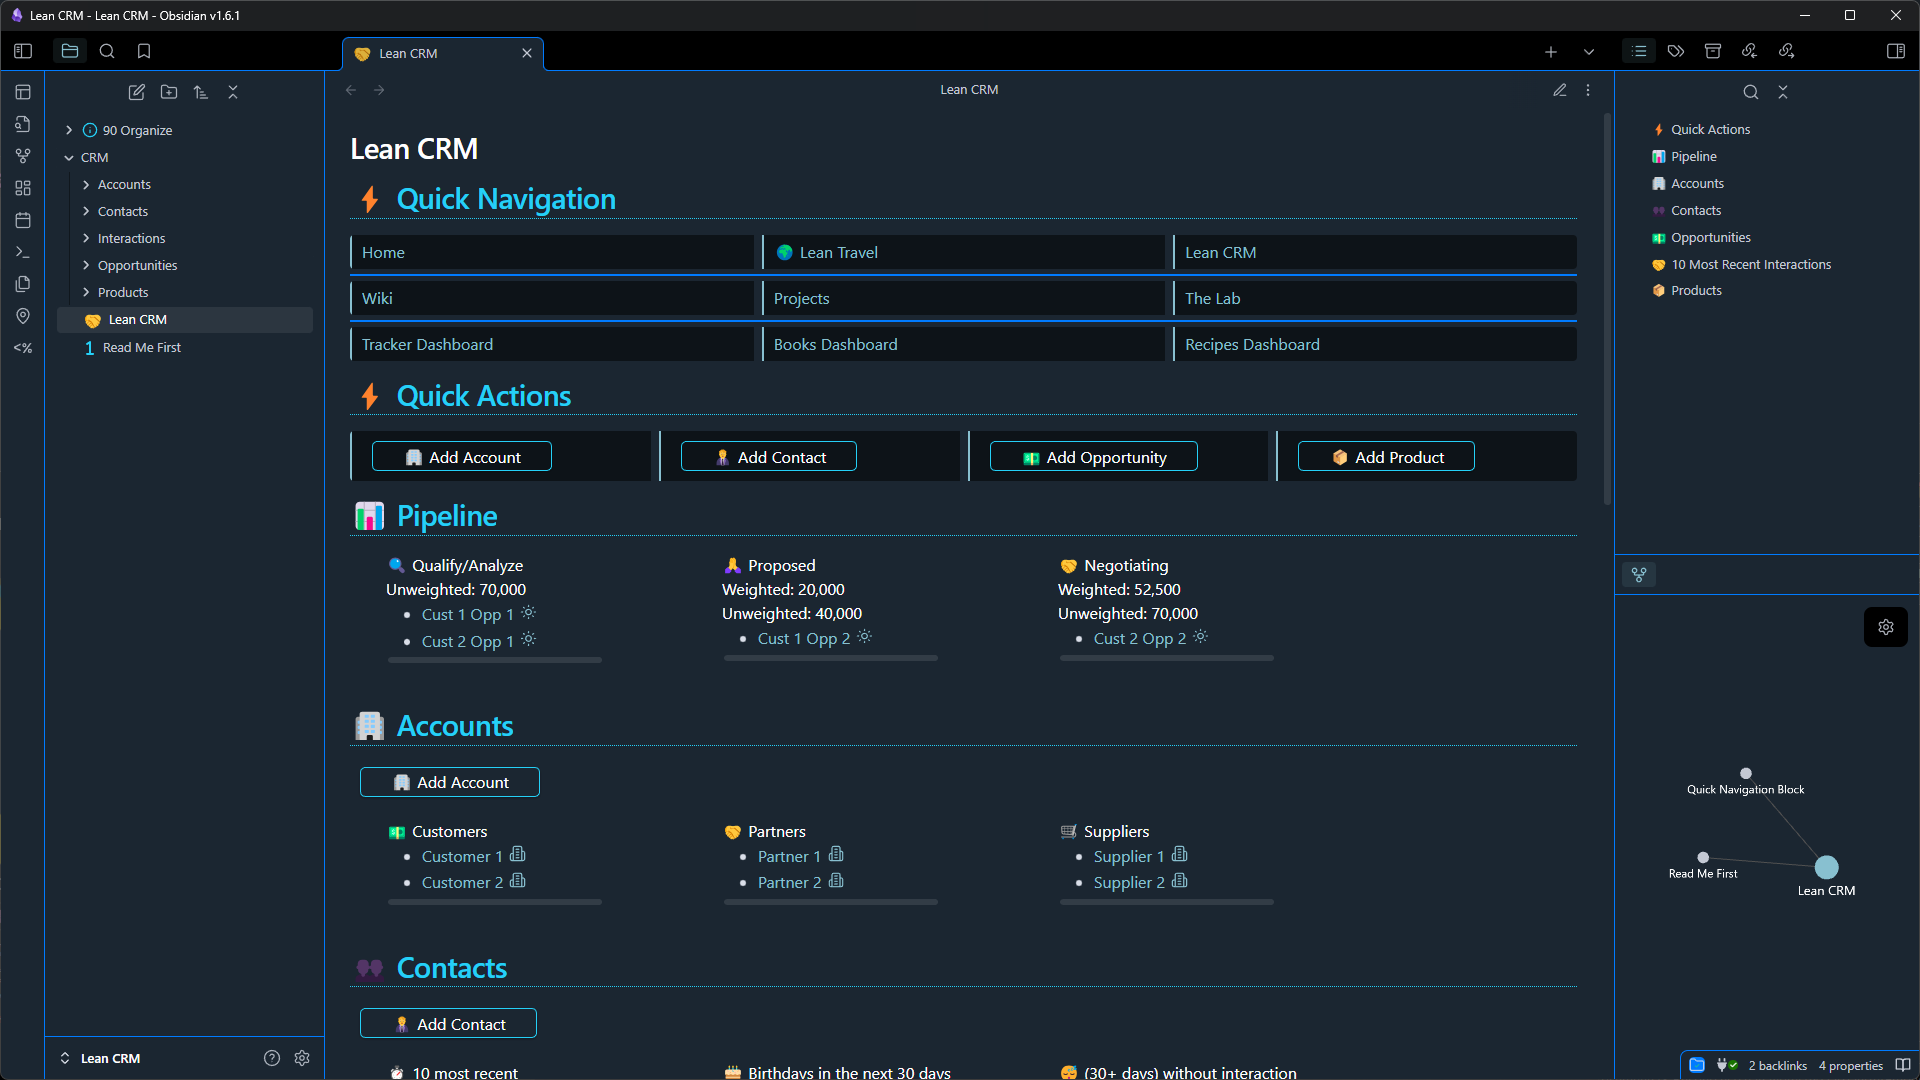Open the Supplier 2 link
The image size is (1920, 1080).
pos(1129,883)
